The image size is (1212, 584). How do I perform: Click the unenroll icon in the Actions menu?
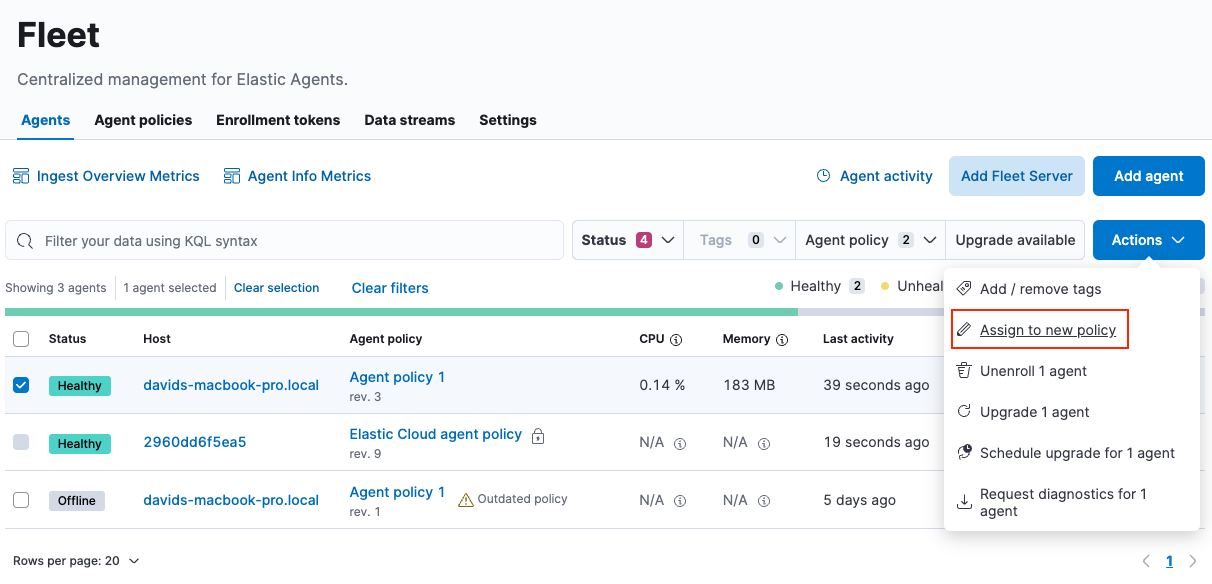point(963,370)
